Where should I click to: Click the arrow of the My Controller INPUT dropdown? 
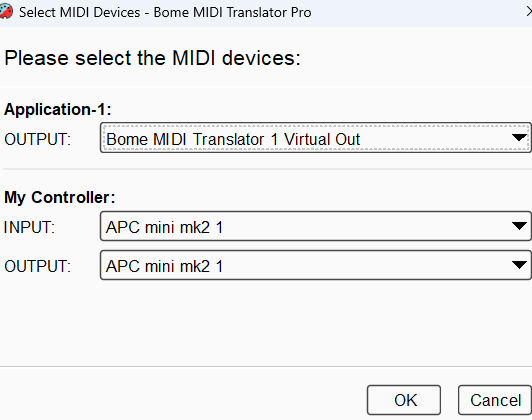tap(519, 226)
